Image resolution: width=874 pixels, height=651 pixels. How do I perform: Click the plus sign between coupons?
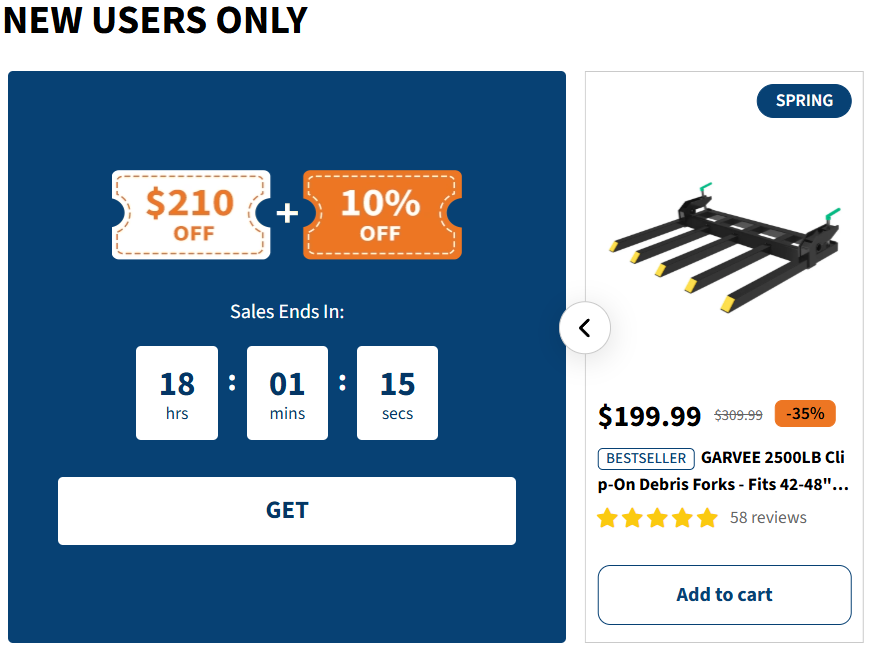click(x=287, y=213)
